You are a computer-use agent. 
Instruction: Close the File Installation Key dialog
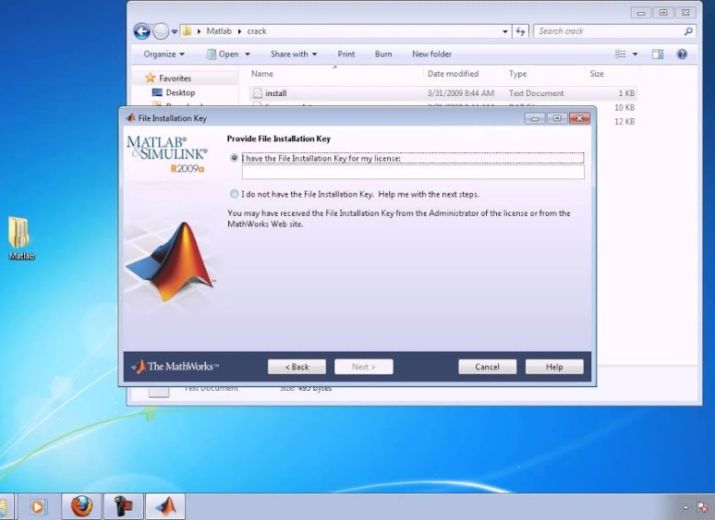point(580,119)
